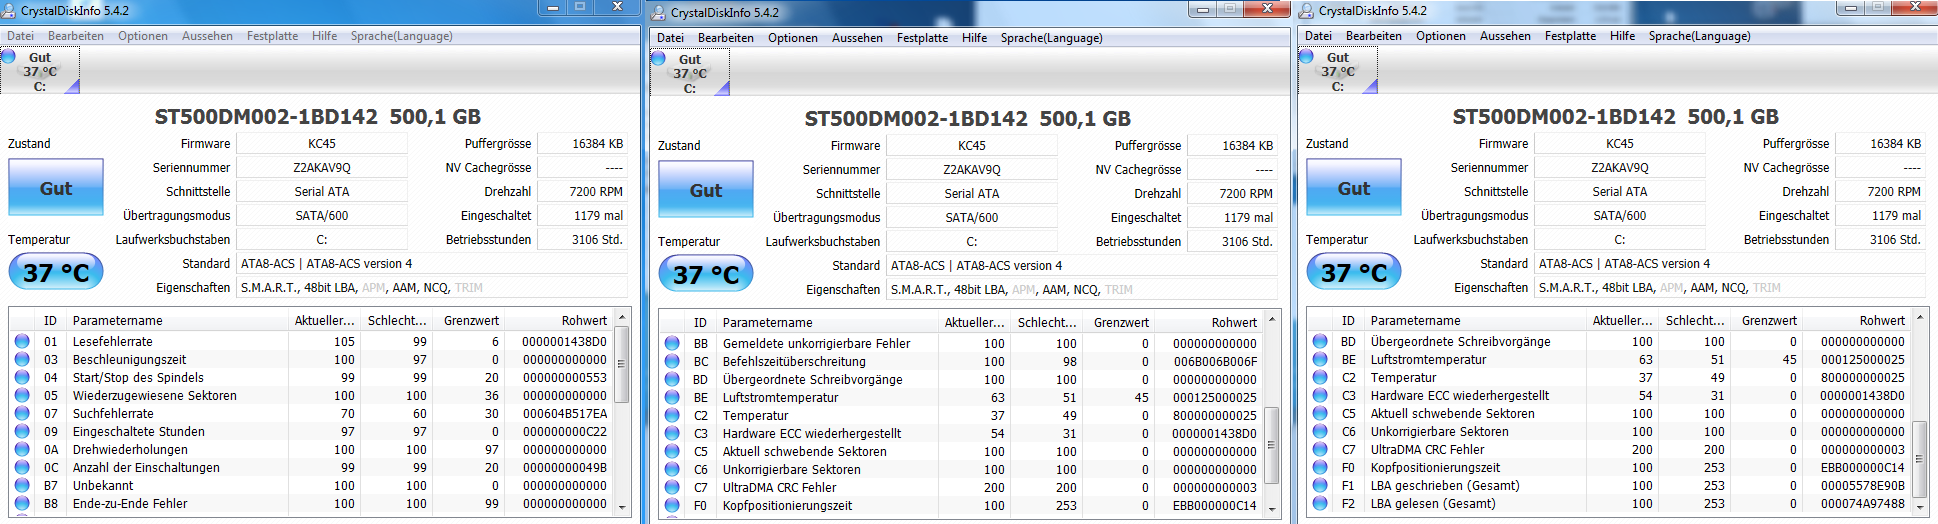Image resolution: width=1938 pixels, height=524 pixels.
Task: Click the CrystalDiskInfo title icon of the left window
Action: tap(10, 10)
